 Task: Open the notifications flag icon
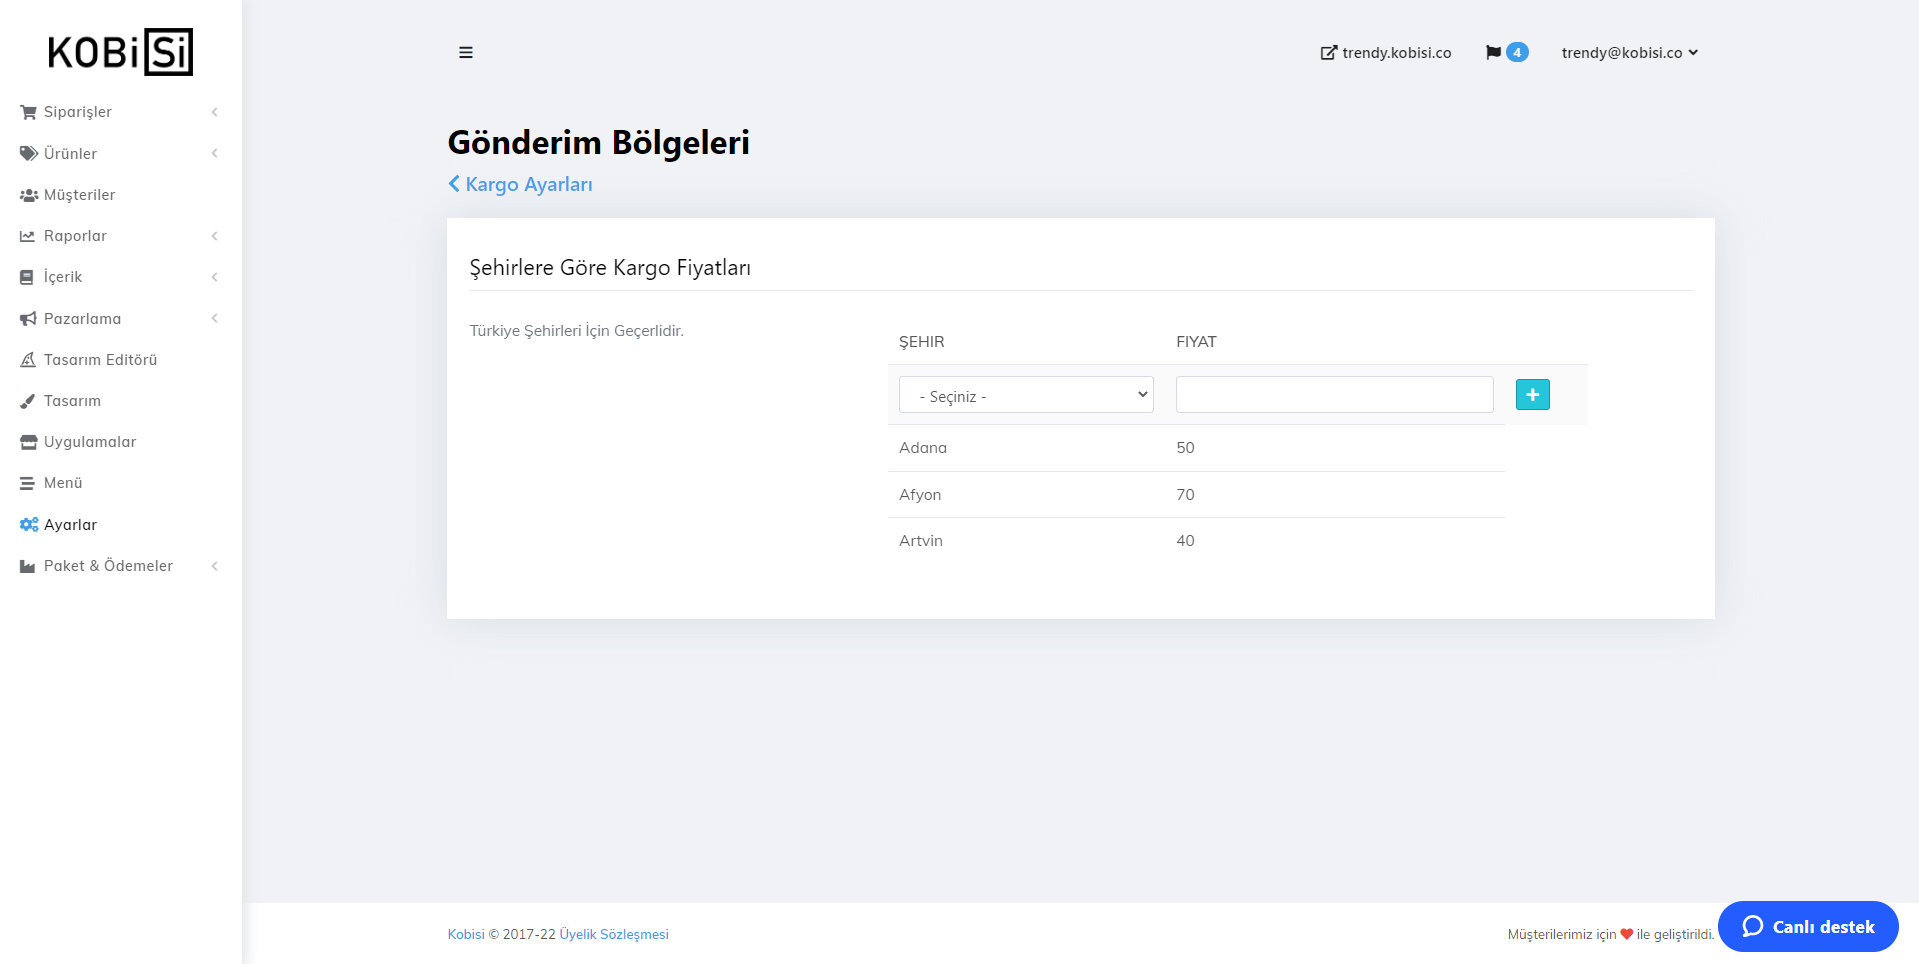[x=1493, y=53]
